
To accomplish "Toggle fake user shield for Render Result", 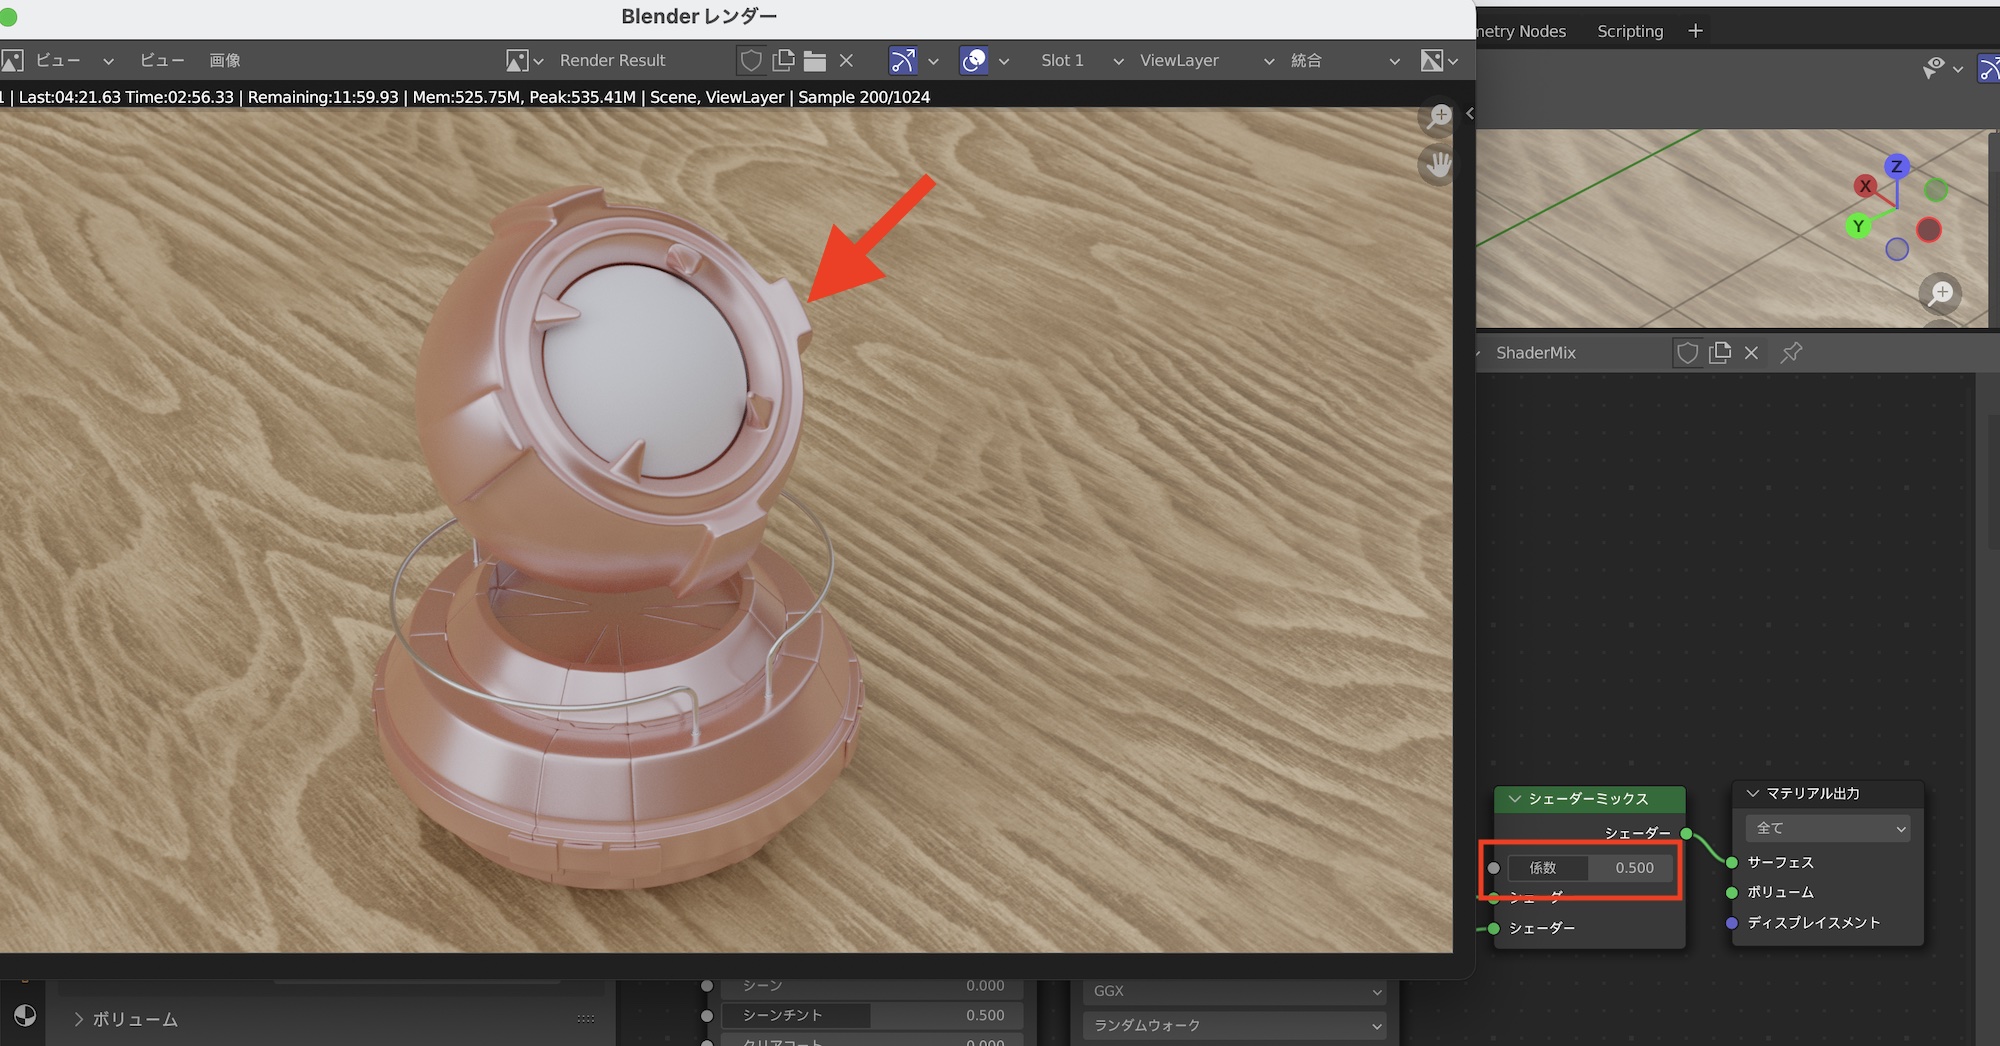I will [x=751, y=61].
